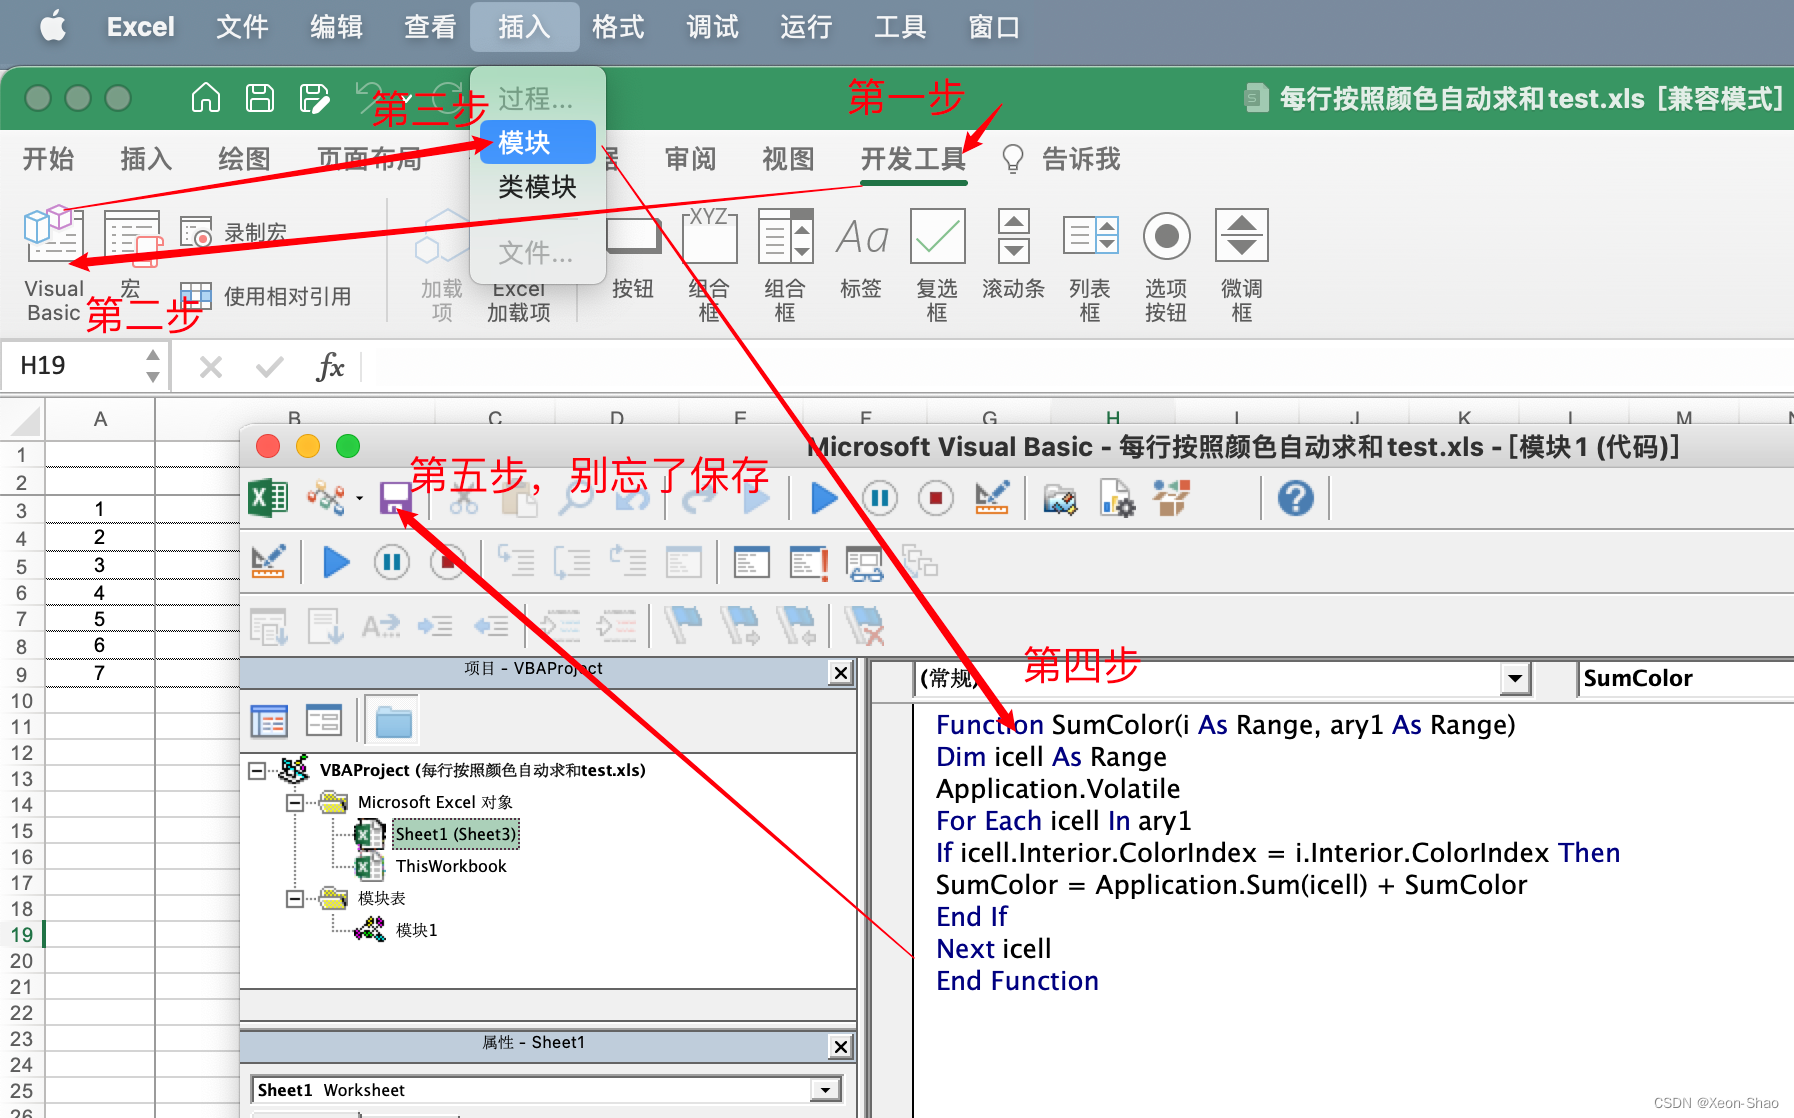Open the 运行 menu in menu bar
Screen dimensions: 1794x1118
[806, 27]
